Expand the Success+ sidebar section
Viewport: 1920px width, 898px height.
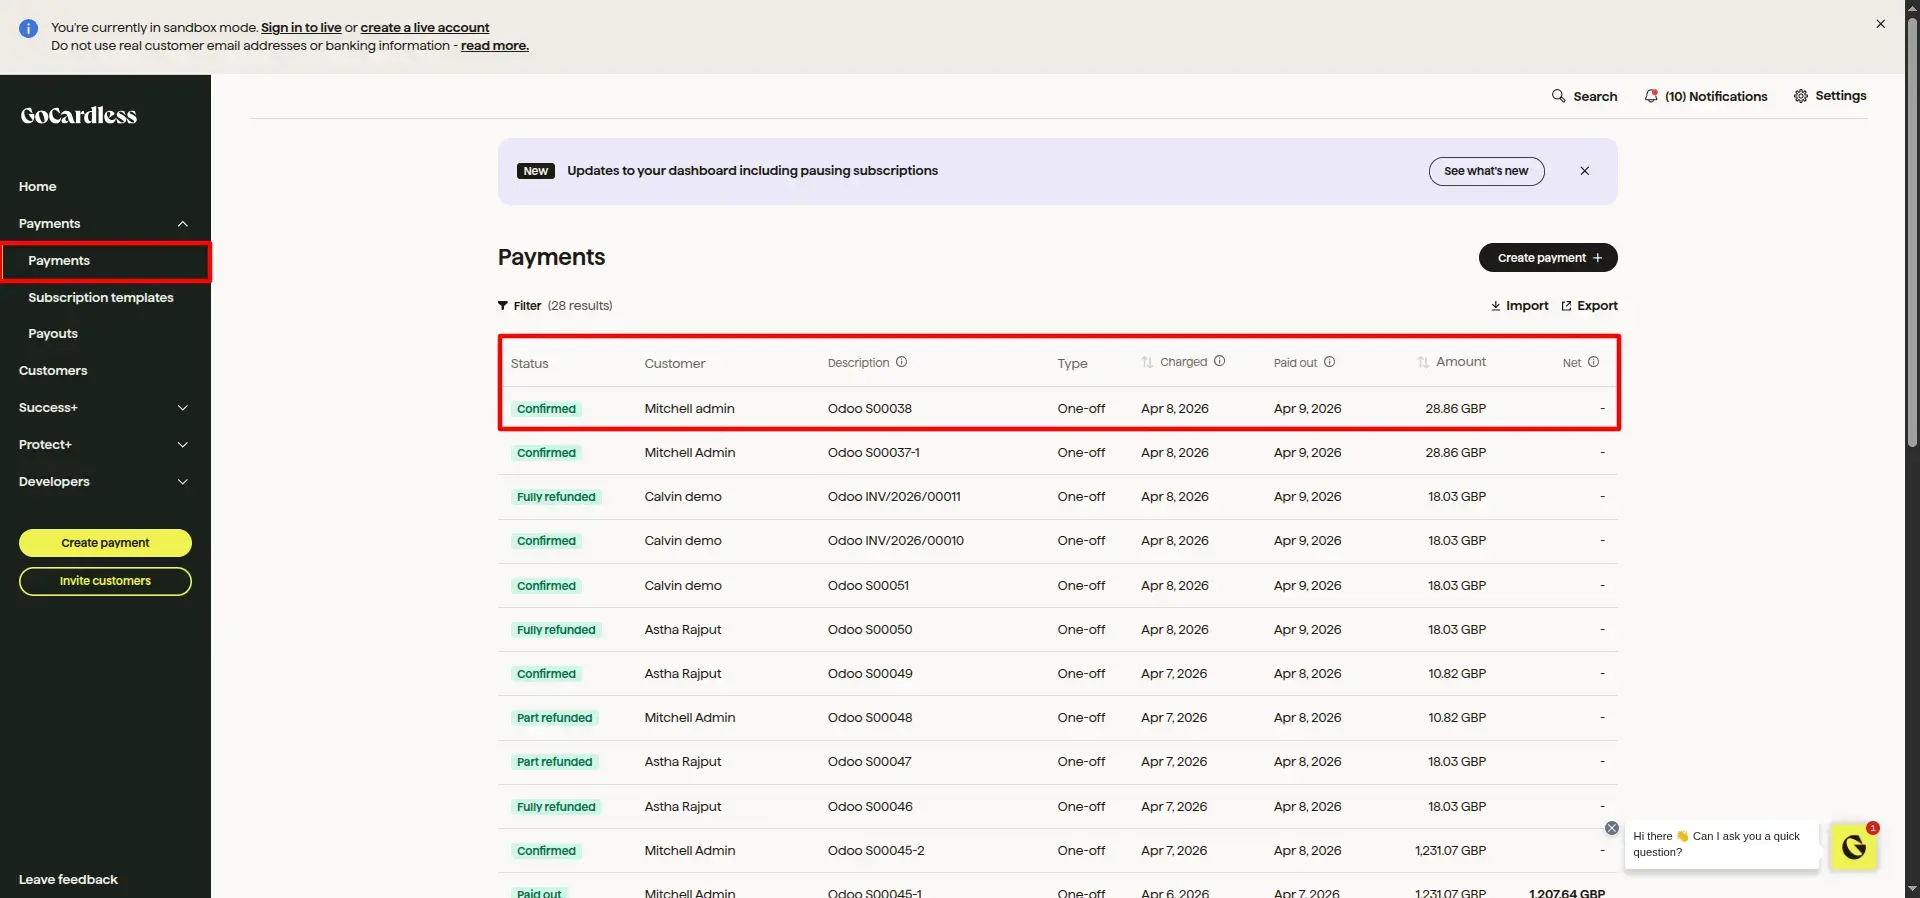coord(183,408)
